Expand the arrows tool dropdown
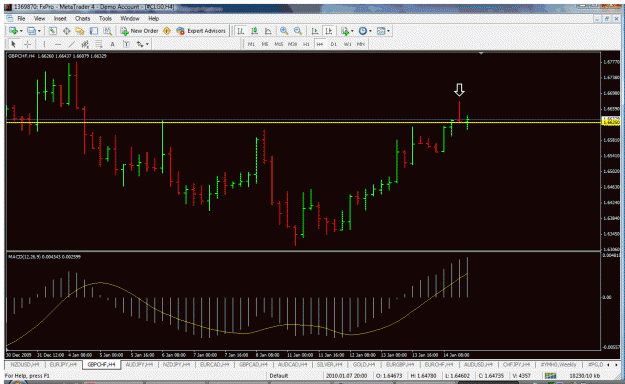Screen dimensions: 625x384 pos(147,44)
